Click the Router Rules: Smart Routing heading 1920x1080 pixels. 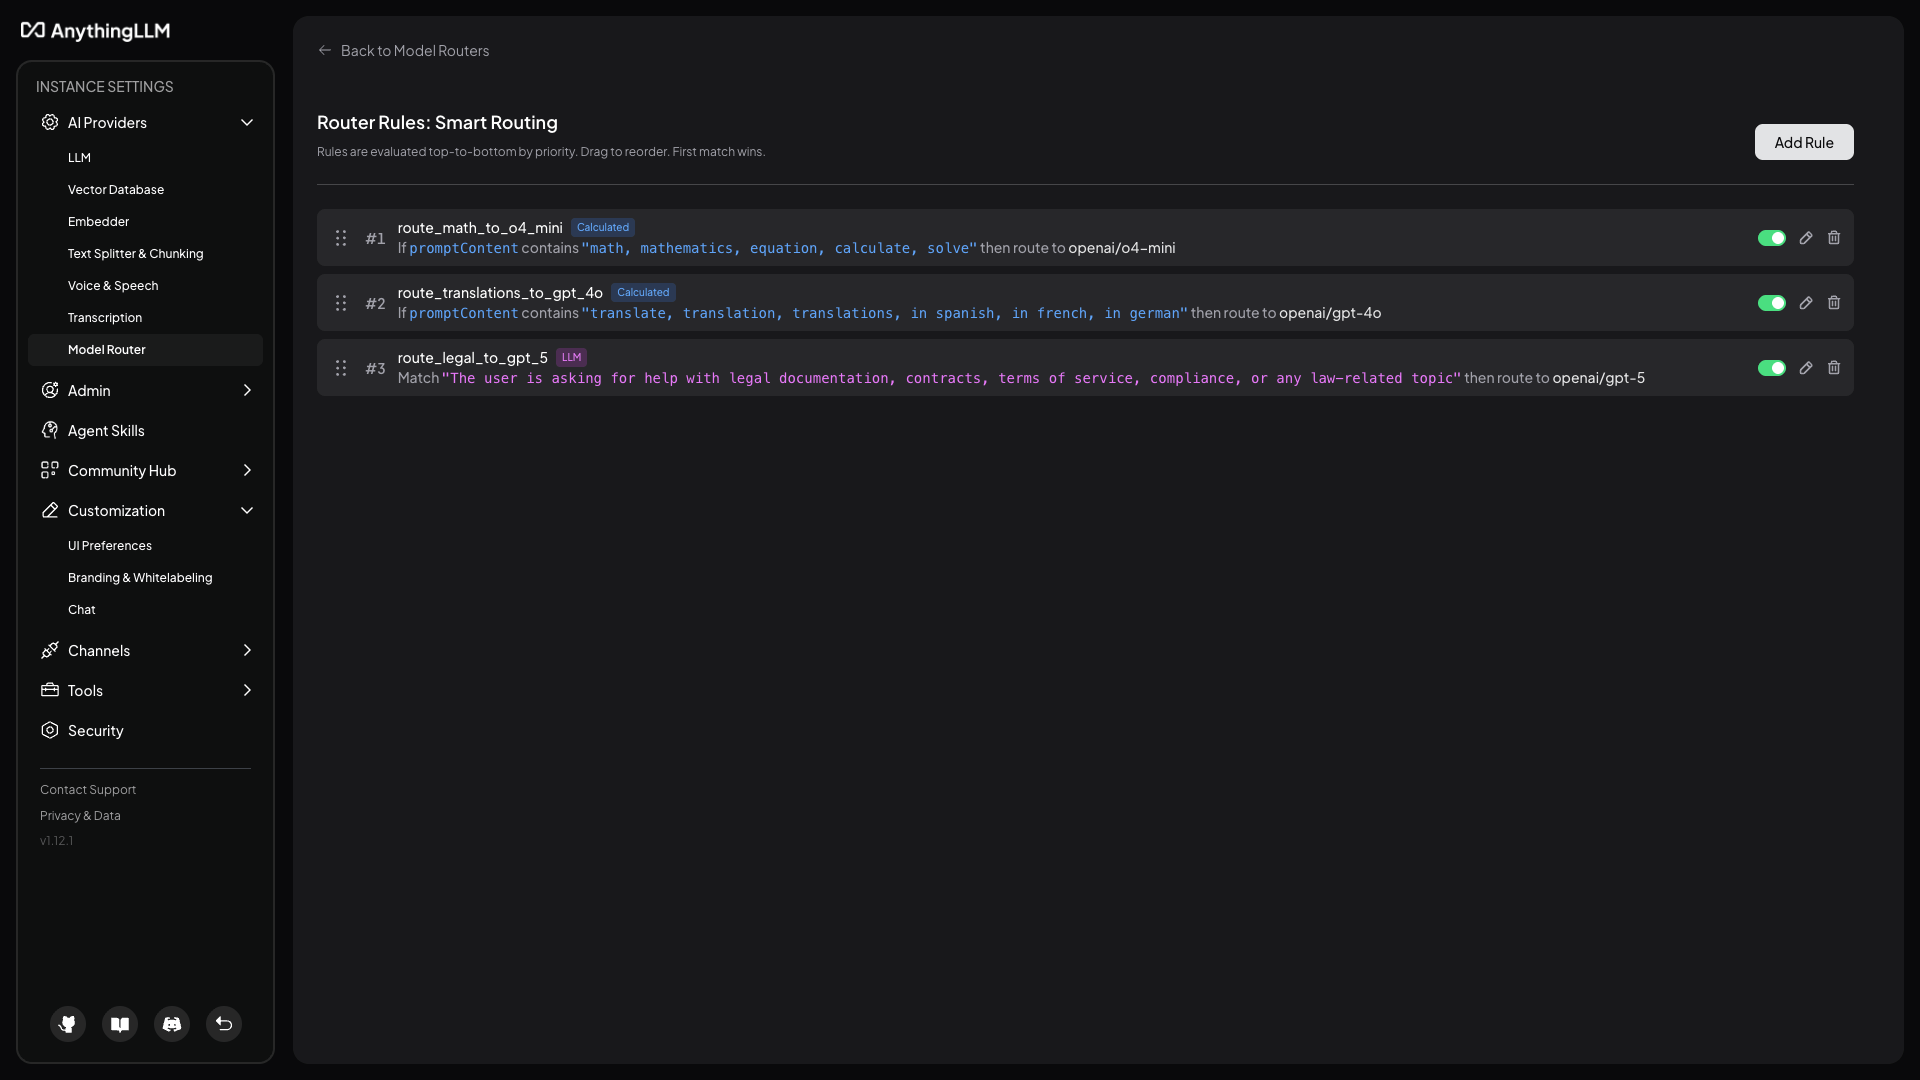[x=437, y=122]
